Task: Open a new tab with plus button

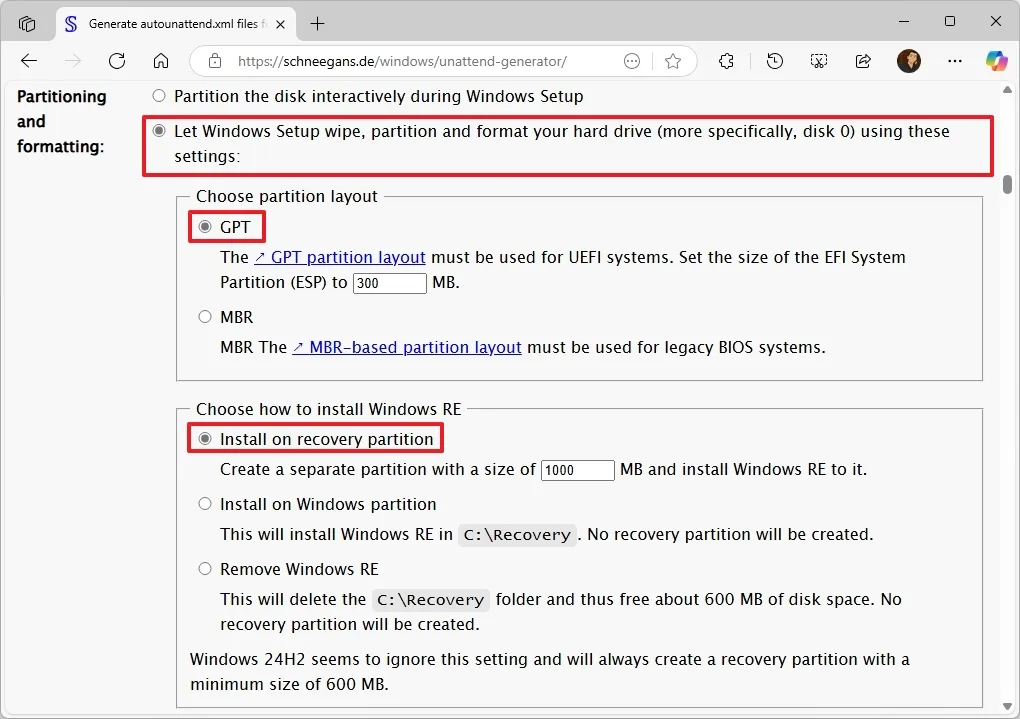Action: tap(318, 23)
